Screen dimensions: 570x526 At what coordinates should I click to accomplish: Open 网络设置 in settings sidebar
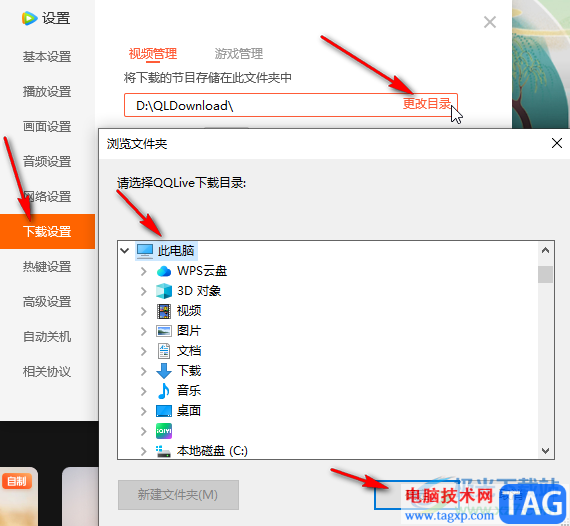pyautogui.click(x=47, y=196)
